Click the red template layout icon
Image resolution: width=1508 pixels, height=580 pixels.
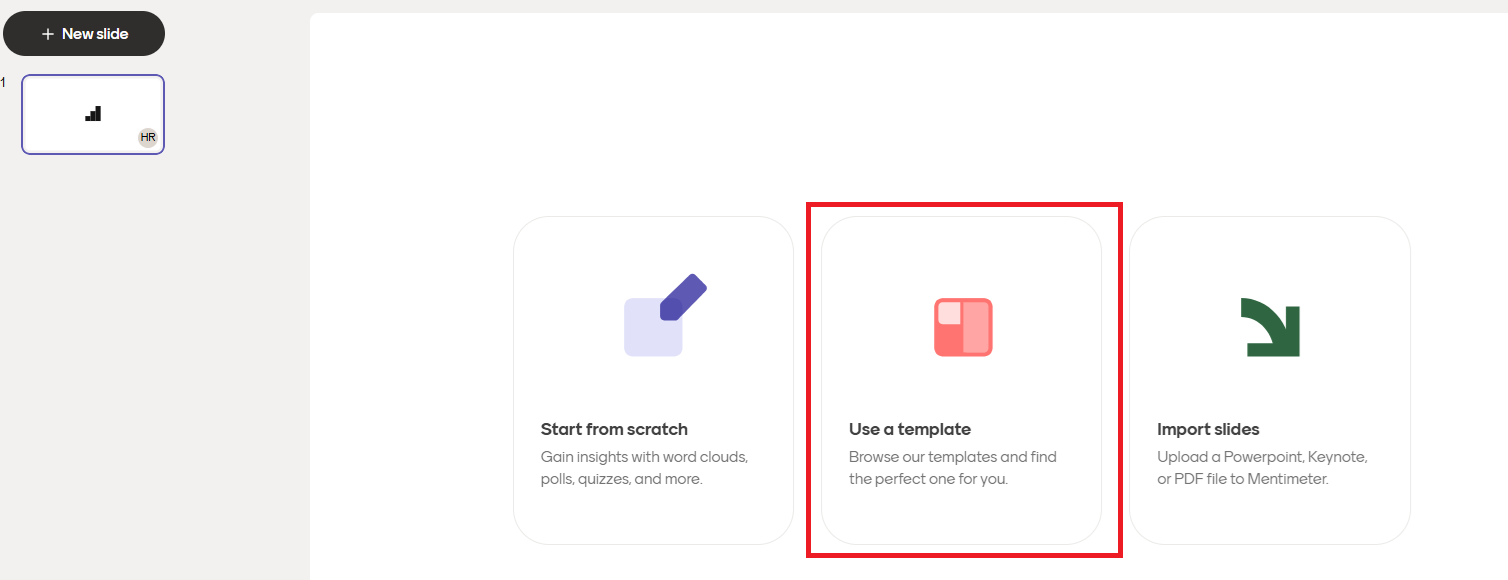963,327
